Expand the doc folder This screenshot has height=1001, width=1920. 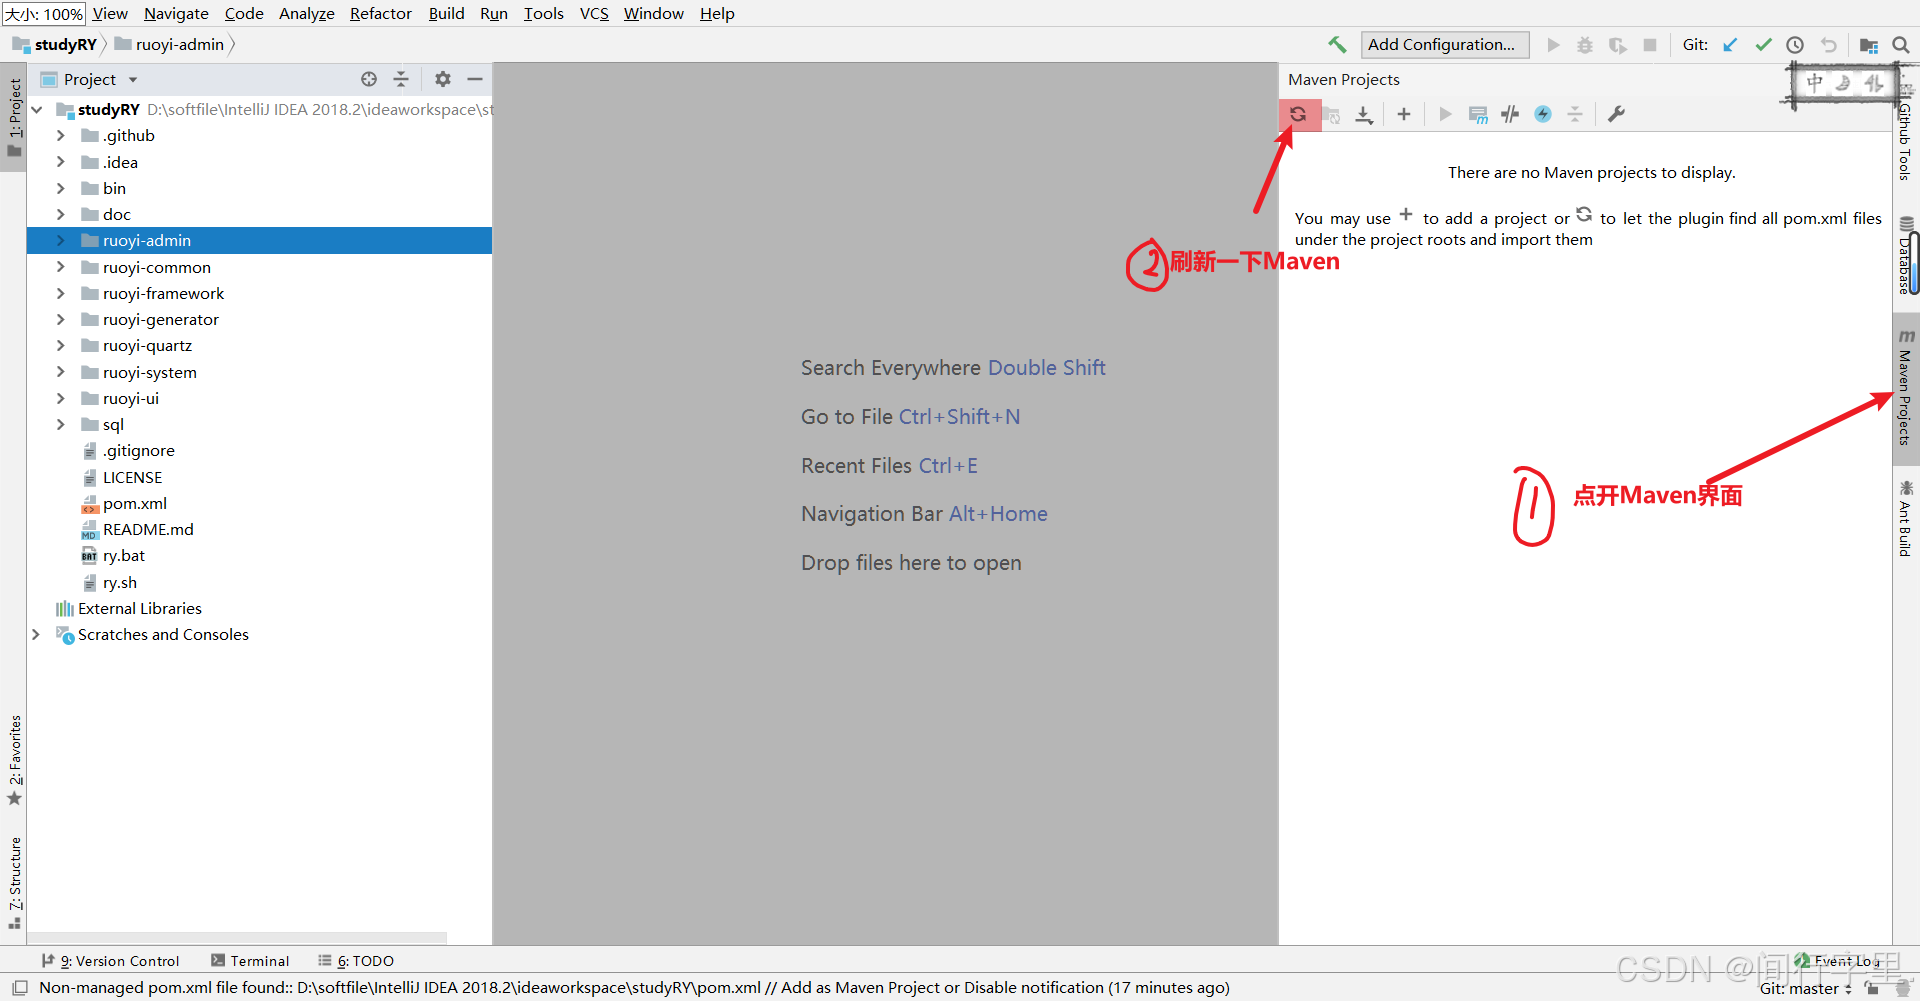pyautogui.click(x=60, y=214)
